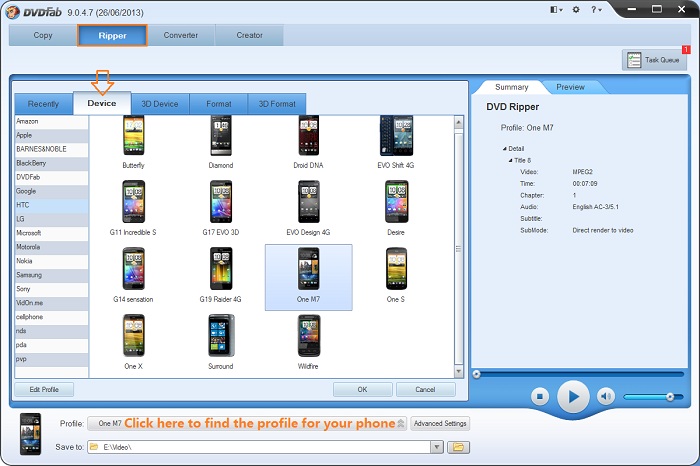Viewport: 700px width, 466px height.
Task: Select Apple in brand list
Action: [51, 135]
